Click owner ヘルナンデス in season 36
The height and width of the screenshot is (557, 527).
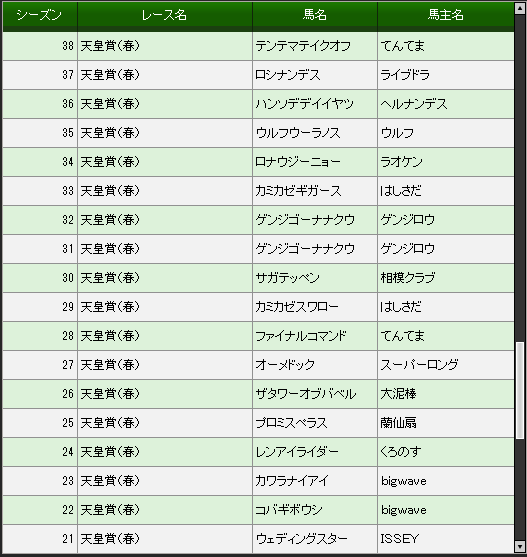tap(414, 104)
